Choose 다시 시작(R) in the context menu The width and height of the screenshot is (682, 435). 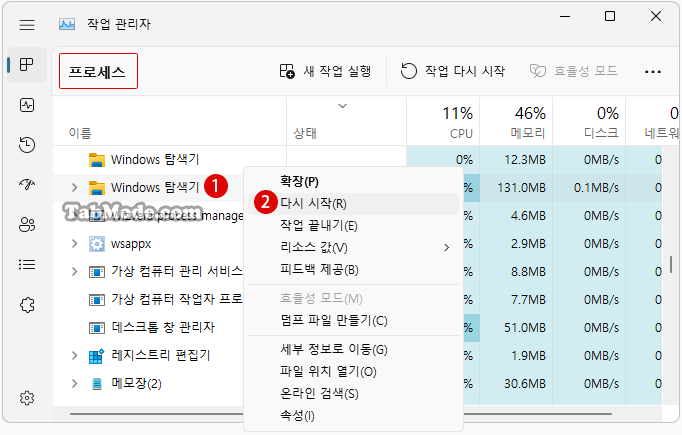pos(353,204)
